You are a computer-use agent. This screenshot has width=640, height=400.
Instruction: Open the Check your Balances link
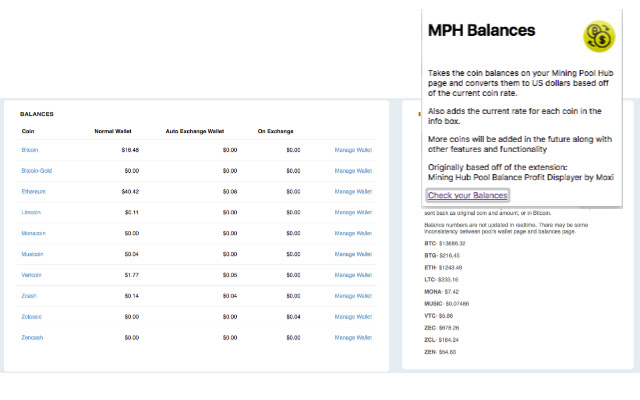point(468,196)
